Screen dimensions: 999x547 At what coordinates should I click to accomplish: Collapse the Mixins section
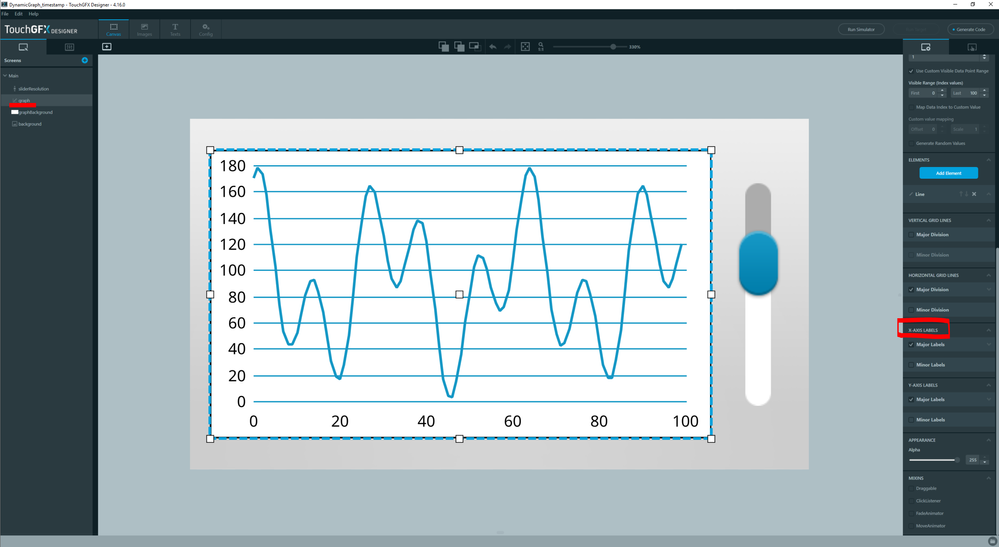(x=989, y=478)
